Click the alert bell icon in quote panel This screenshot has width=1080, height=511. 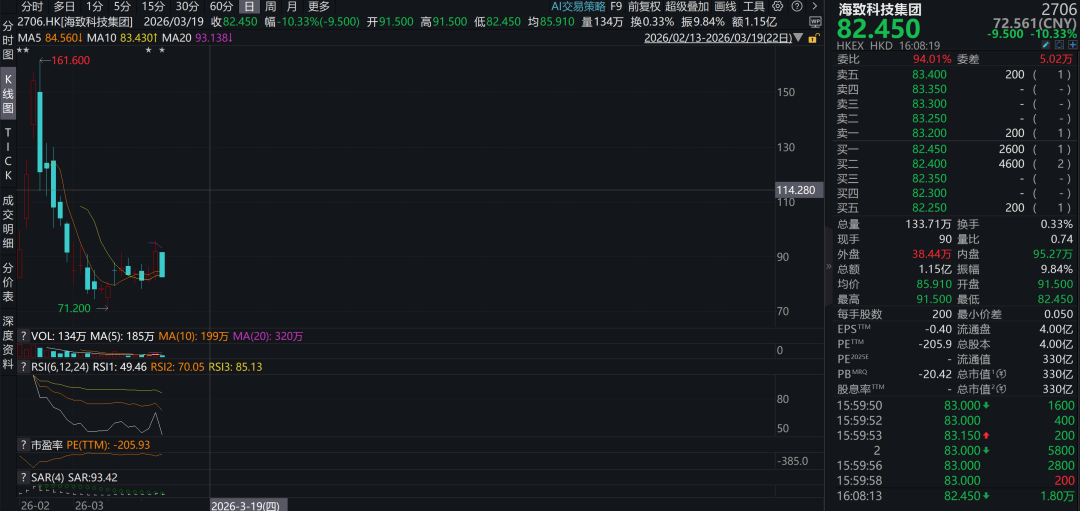pos(1057,45)
